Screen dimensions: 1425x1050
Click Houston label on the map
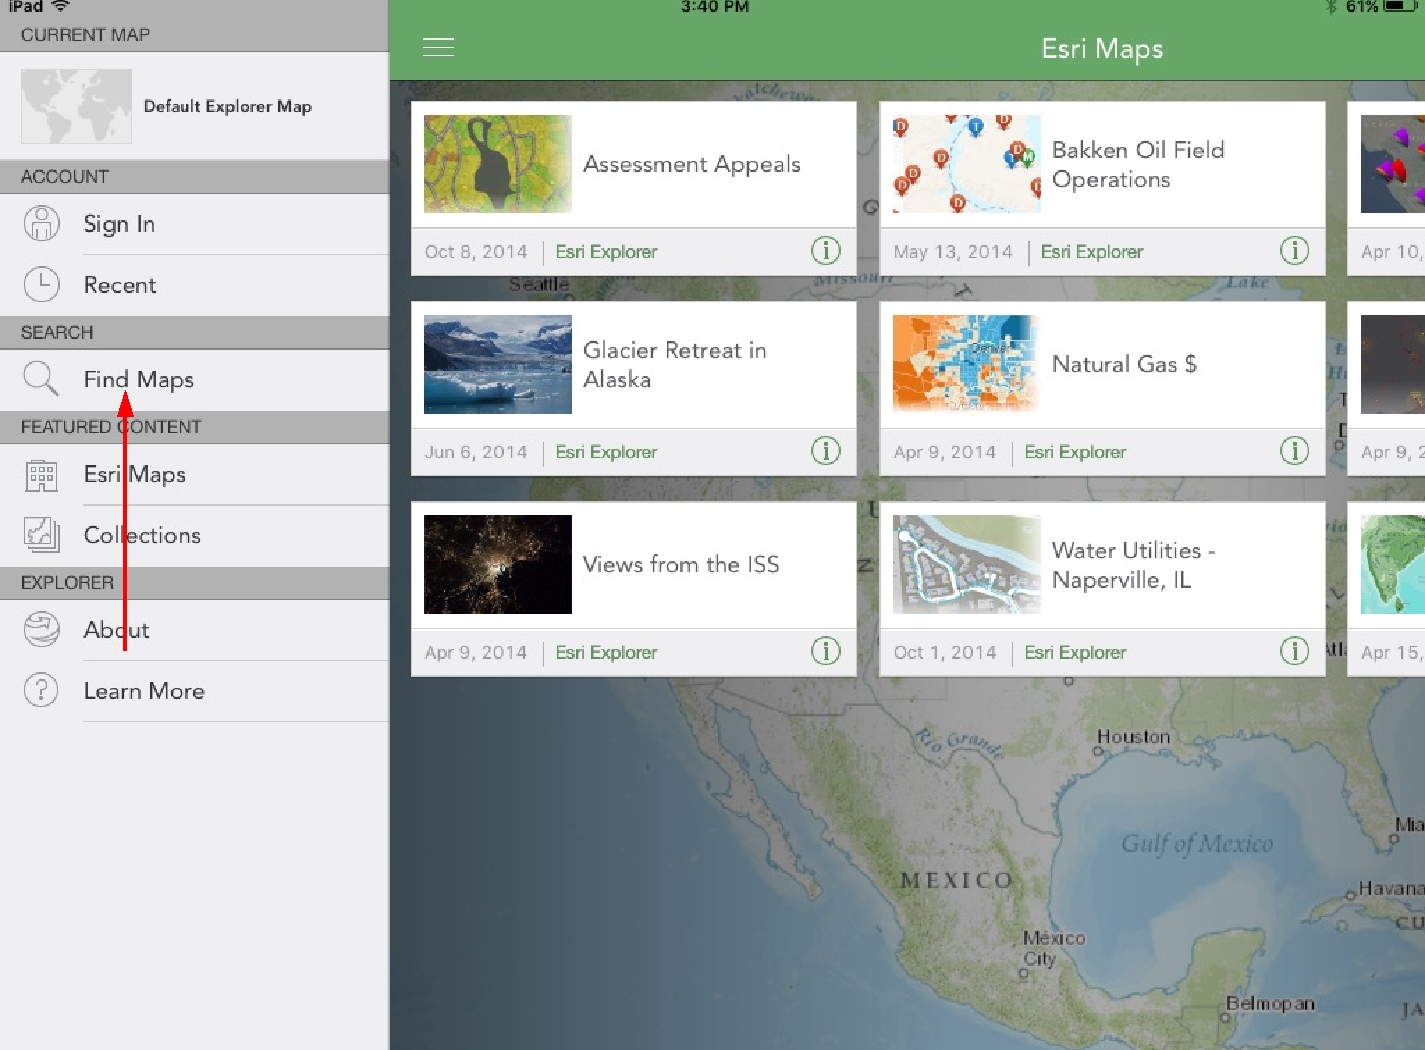(x=1133, y=736)
